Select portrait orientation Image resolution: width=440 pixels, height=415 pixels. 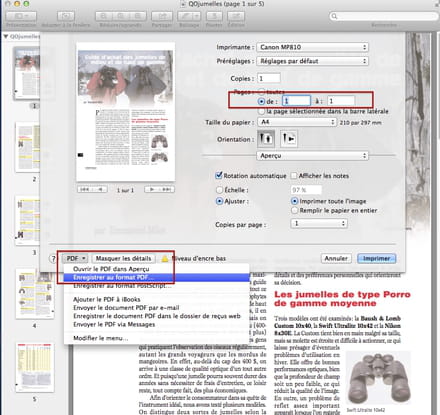pyautogui.click(x=266, y=138)
